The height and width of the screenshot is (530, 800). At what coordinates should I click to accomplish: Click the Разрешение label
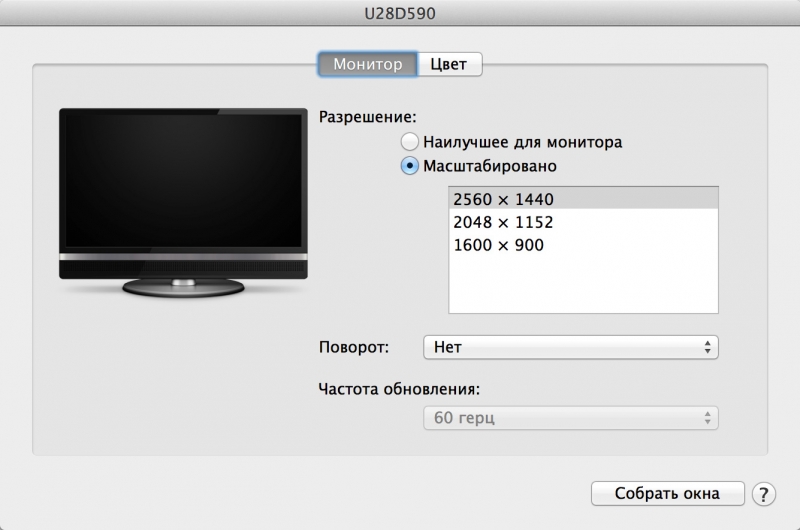[368, 117]
